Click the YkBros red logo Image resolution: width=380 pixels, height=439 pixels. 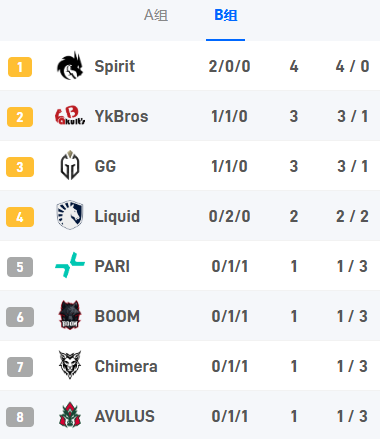coord(70,116)
